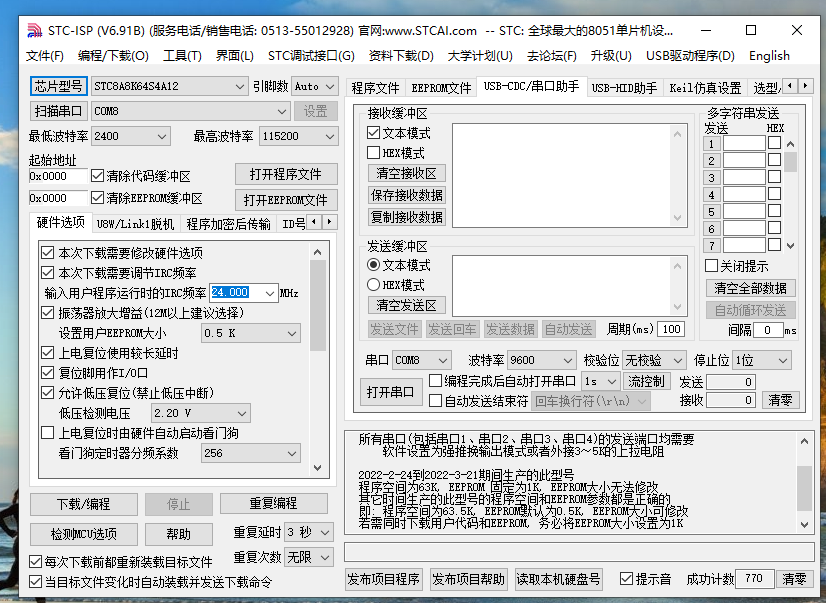
Task: Toggle 清除EEPROM缓冲区 checkbox
Action: pyautogui.click(x=97, y=197)
